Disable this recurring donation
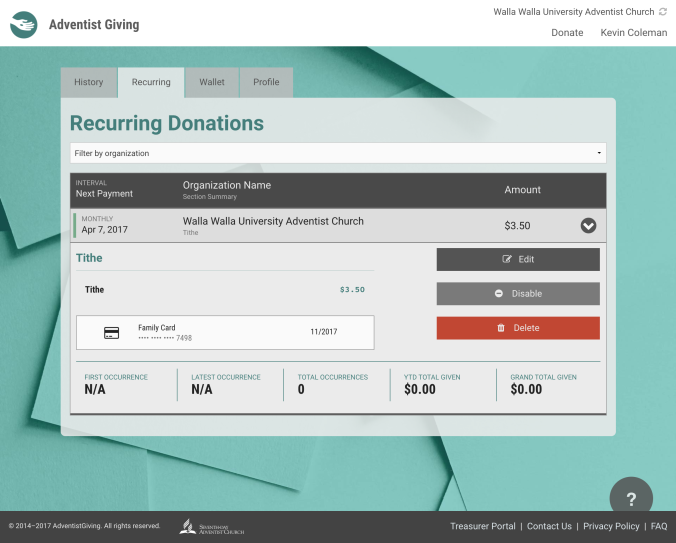 pyautogui.click(x=518, y=293)
